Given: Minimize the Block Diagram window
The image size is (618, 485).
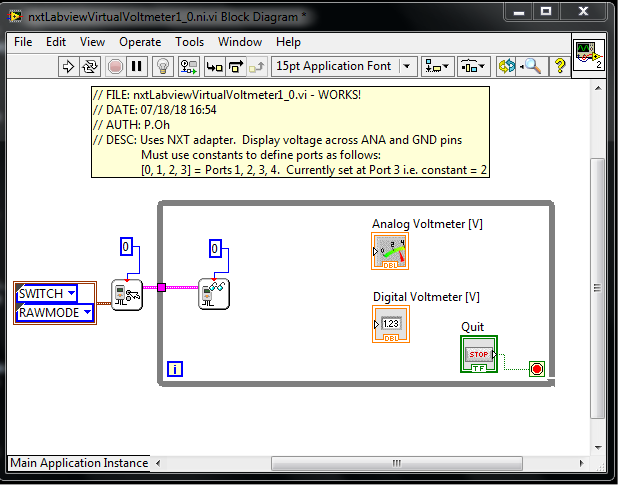Looking at the screenshot, I should (518, 12).
